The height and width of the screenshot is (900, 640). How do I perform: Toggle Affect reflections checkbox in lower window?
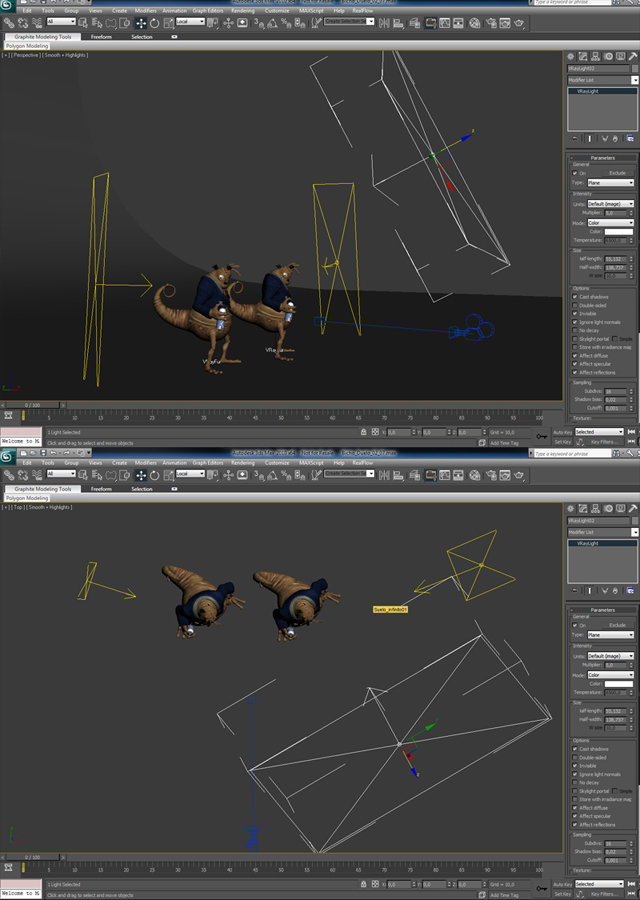pyautogui.click(x=575, y=825)
